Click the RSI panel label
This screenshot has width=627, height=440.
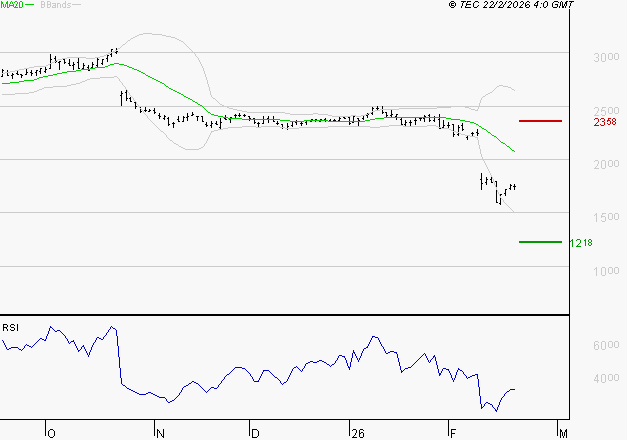(10, 327)
